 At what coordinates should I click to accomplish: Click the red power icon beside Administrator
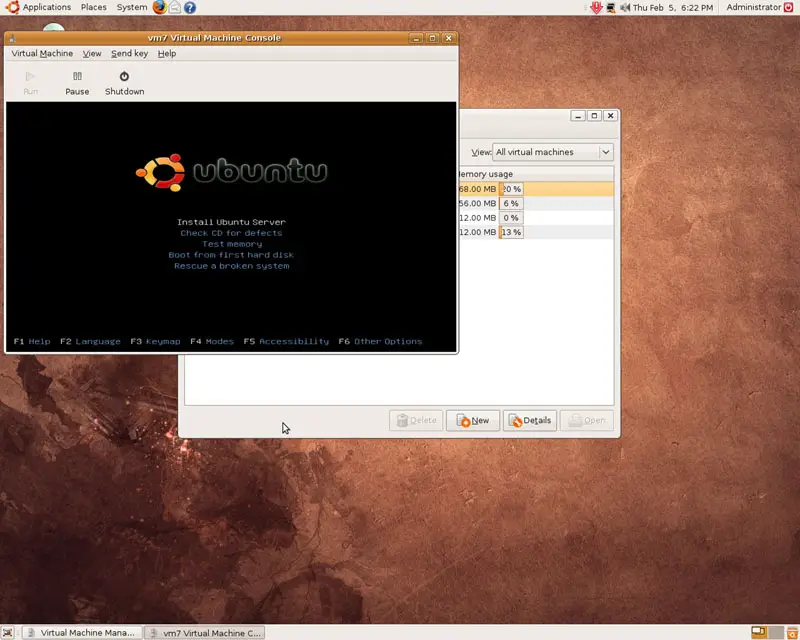pyautogui.click(x=789, y=7)
